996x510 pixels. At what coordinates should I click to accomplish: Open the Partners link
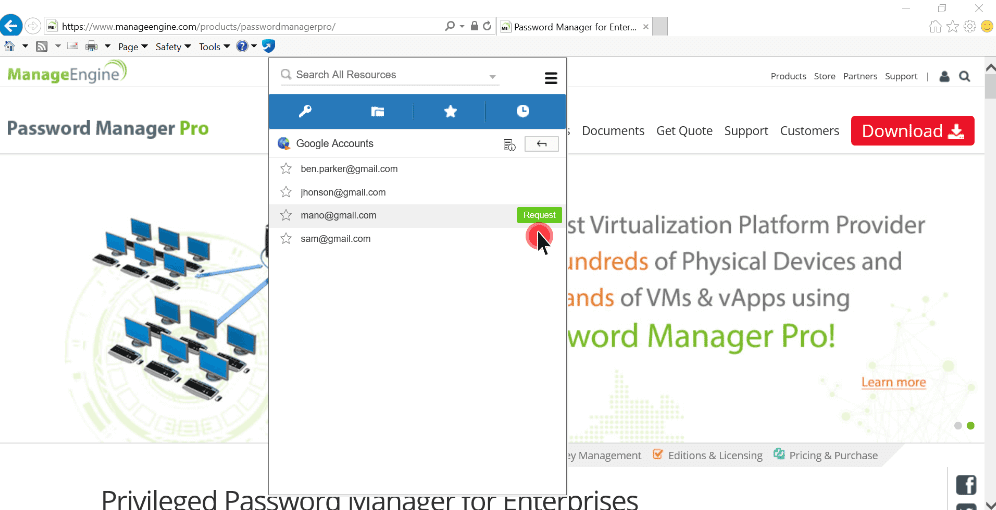[860, 76]
